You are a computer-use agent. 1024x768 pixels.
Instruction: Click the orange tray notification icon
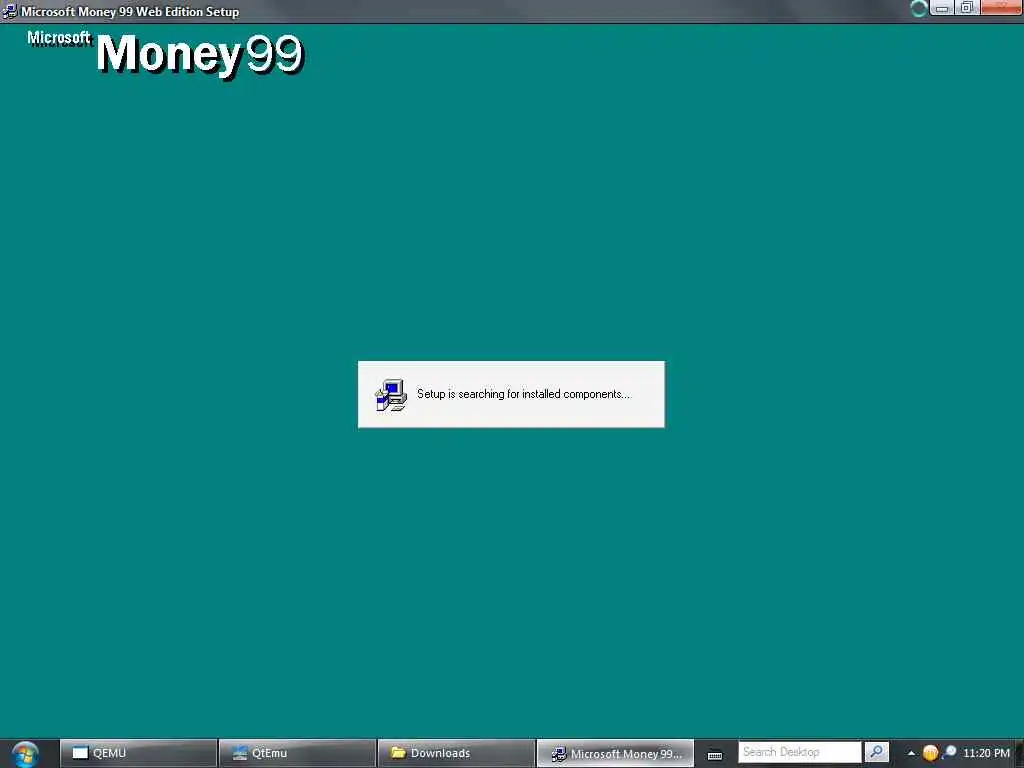coord(931,754)
